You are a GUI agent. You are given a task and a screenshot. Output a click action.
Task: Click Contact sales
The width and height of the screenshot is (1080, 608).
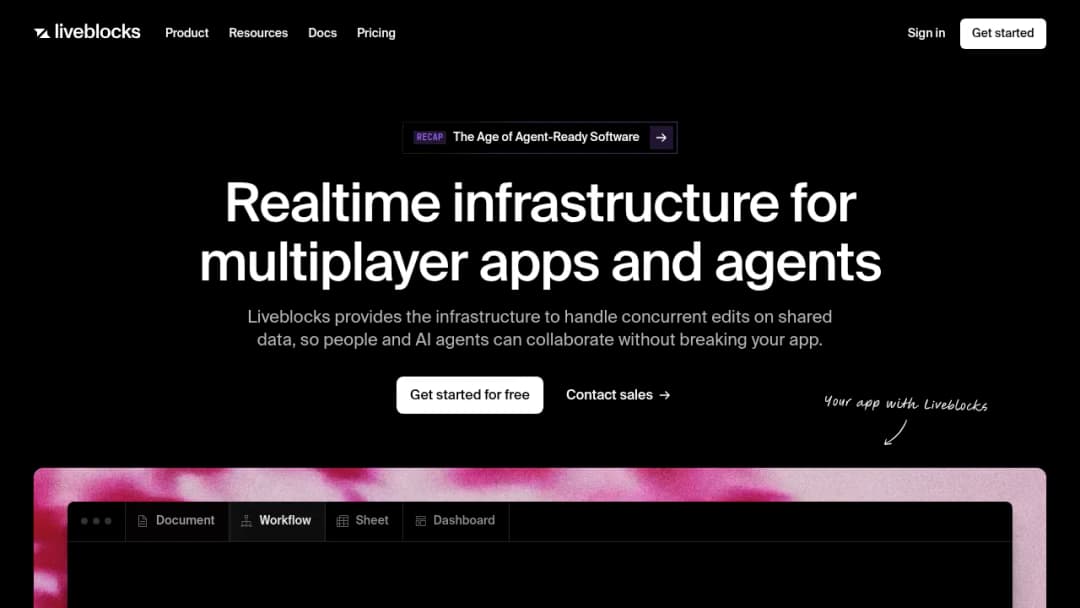click(x=618, y=395)
